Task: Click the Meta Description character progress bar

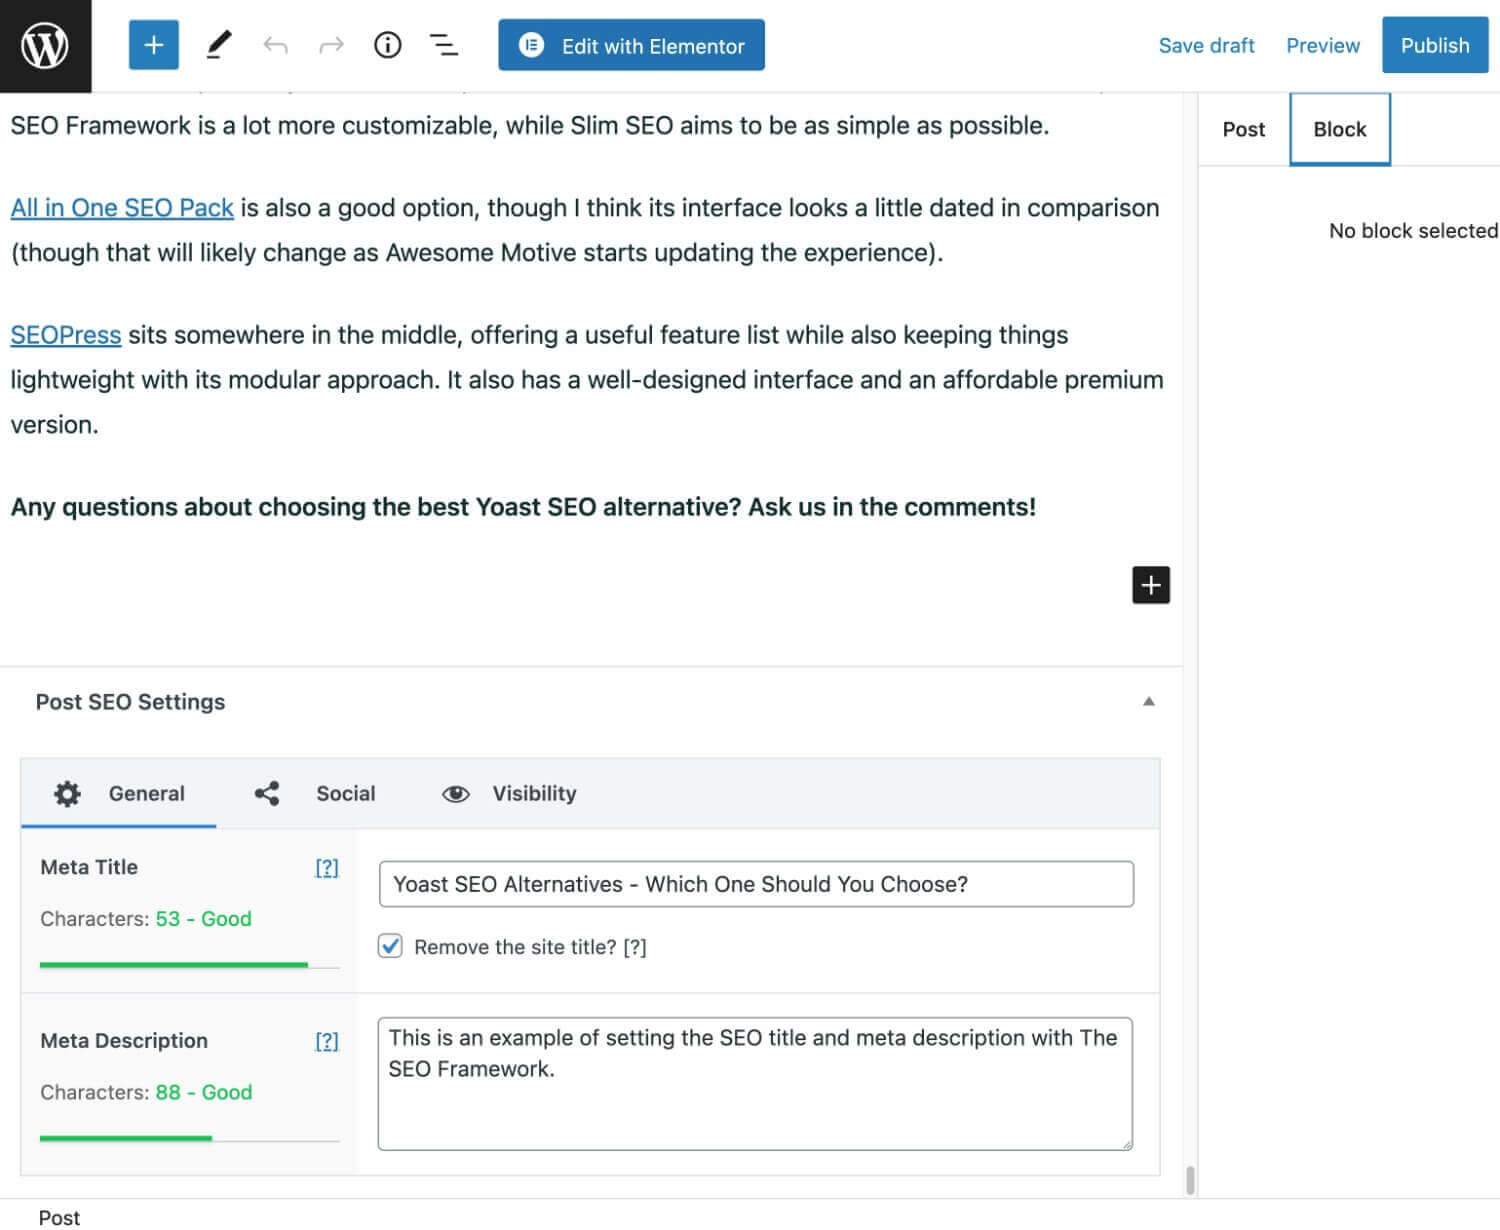Action: pos(190,1138)
